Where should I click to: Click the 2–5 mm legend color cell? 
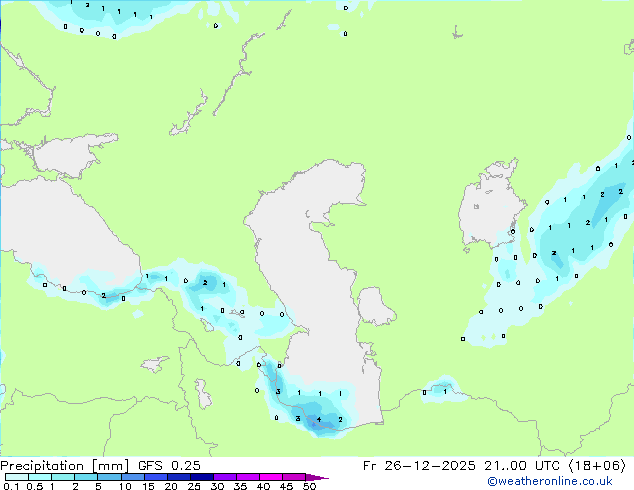pyautogui.click(x=86, y=477)
